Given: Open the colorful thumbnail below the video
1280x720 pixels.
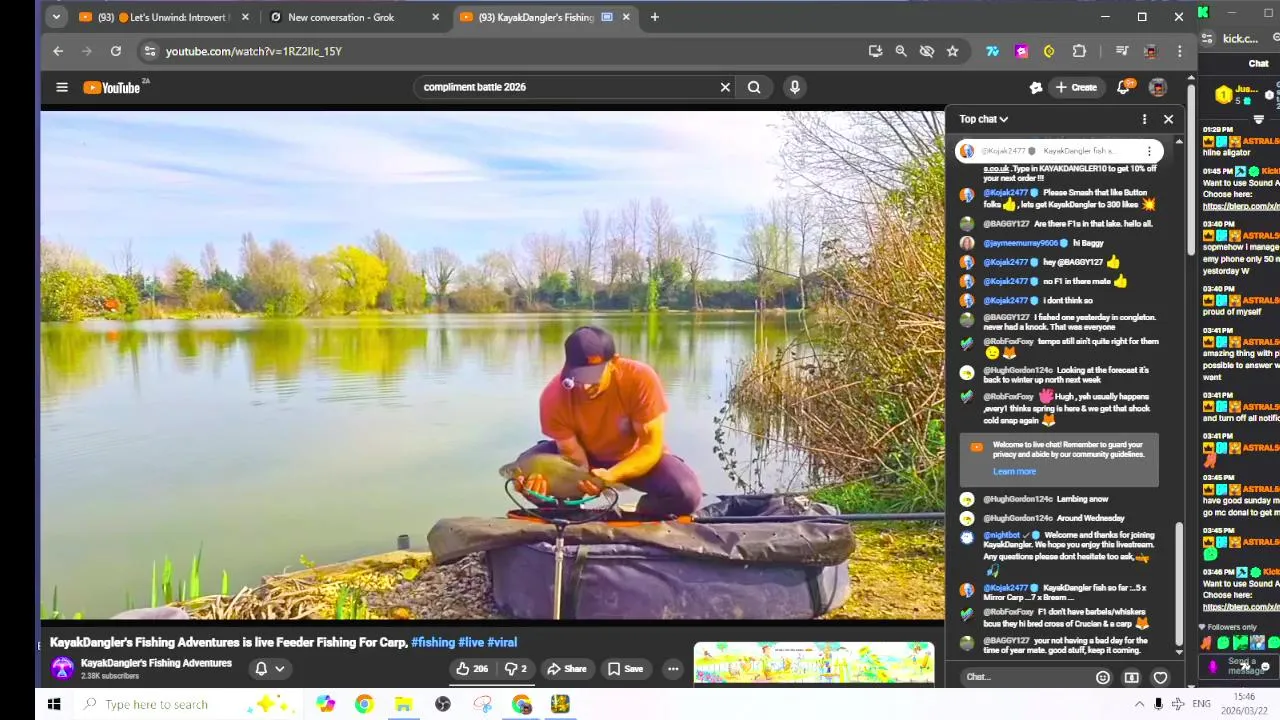Looking at the screenshot, I should pyautogui.click(x=814, y=664).
